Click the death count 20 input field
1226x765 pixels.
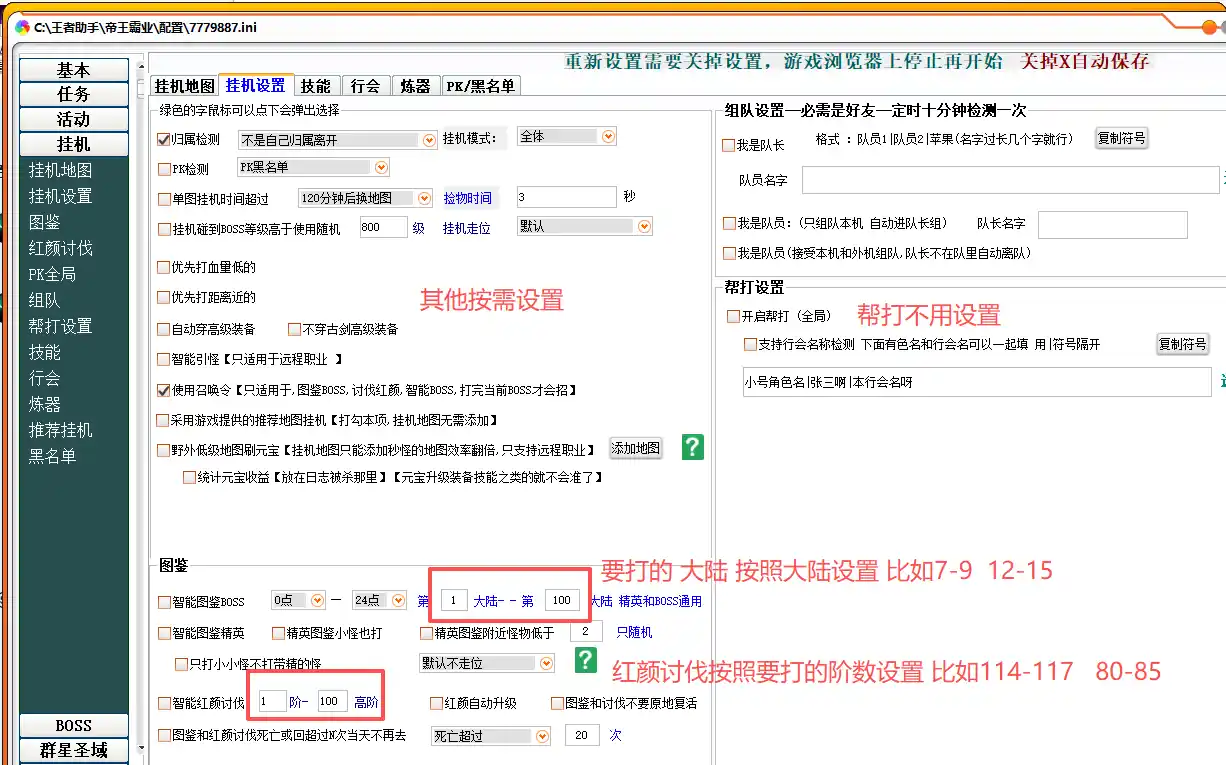582,735
